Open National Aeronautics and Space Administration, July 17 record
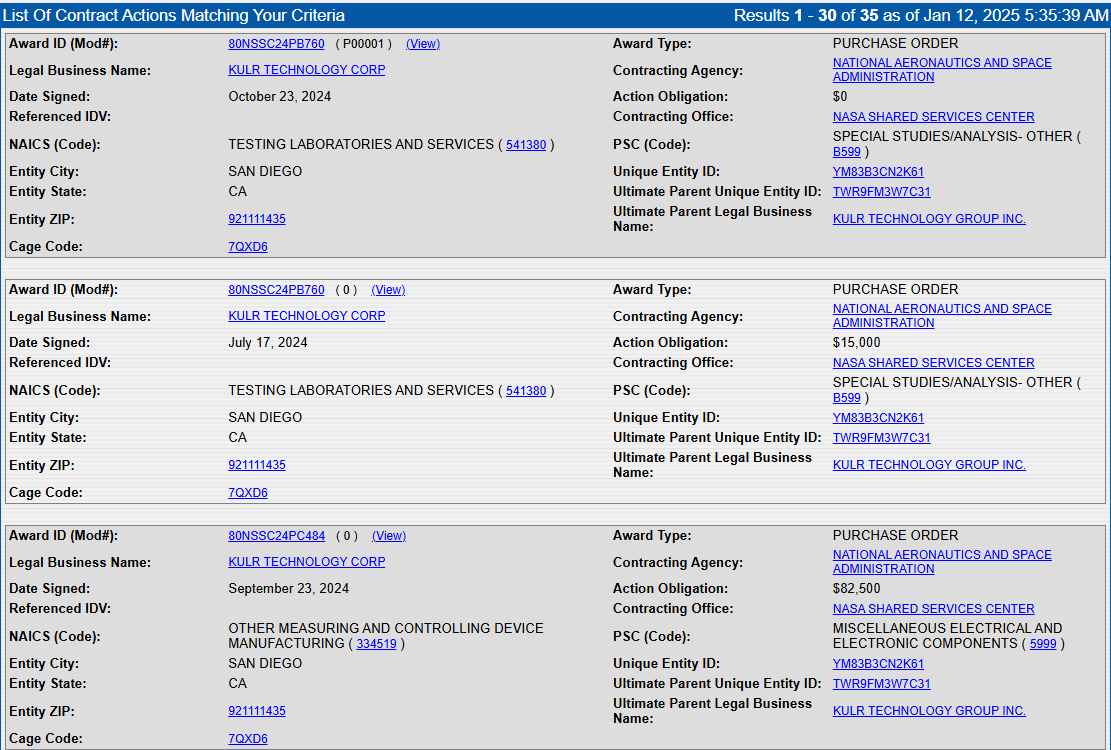Image resolution: width=1111 pixels, height=750 pixels. [941, 316]
